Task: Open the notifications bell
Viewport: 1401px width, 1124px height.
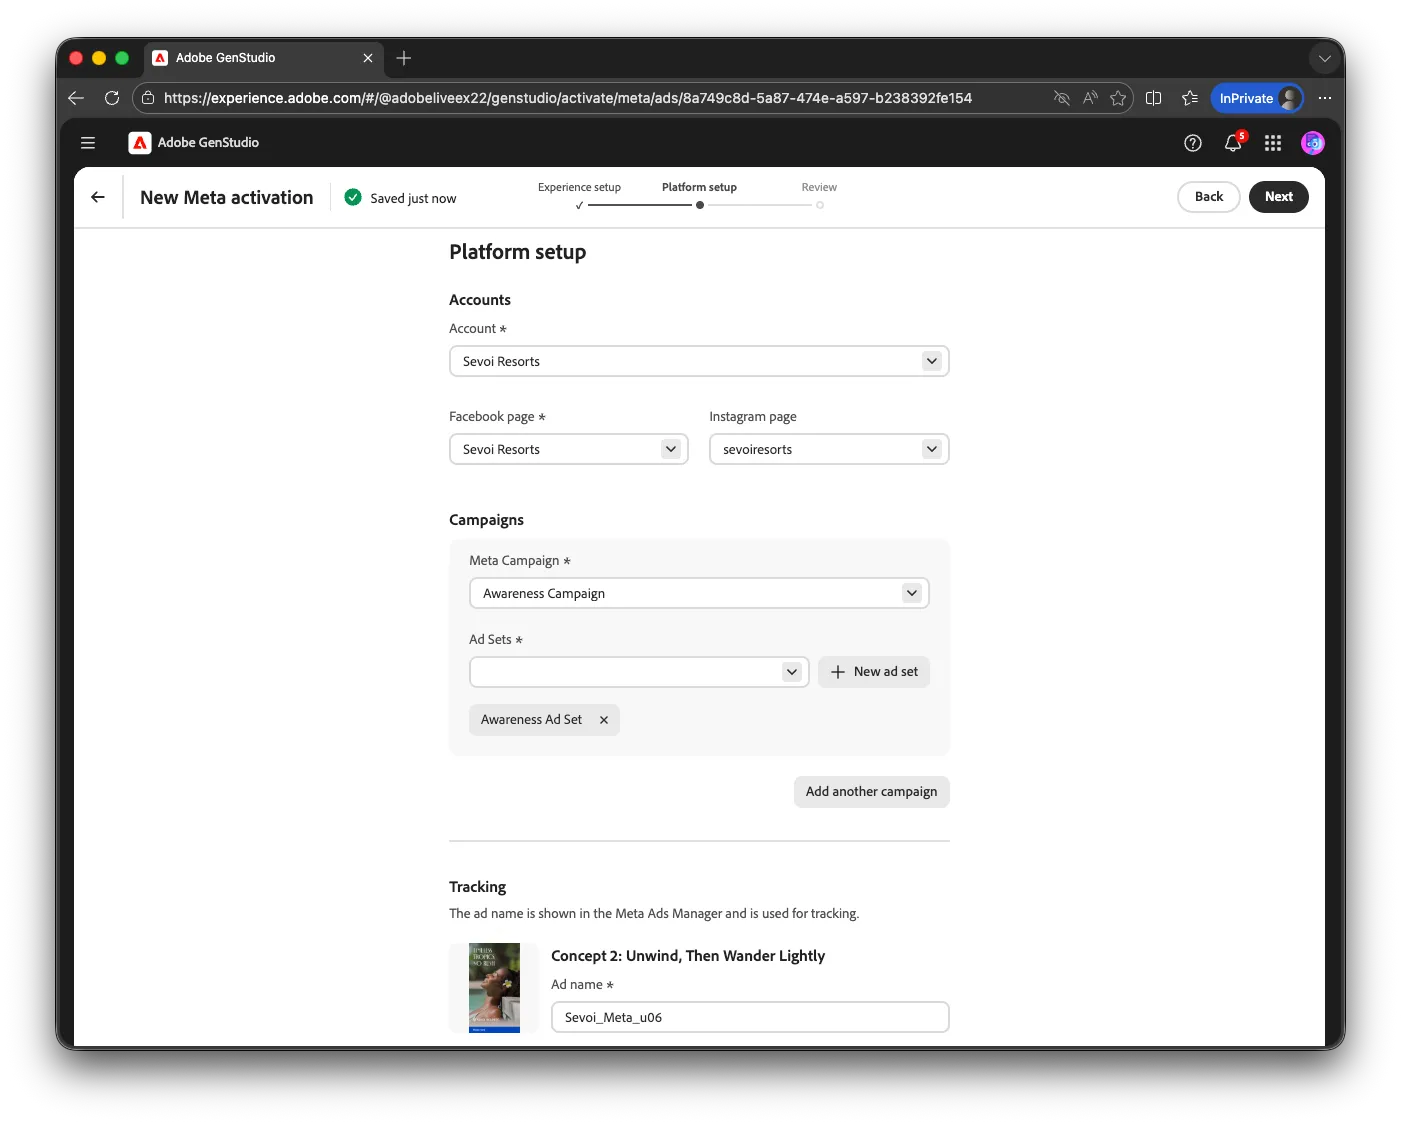Action: pyautogui.click(x=1234, y=143)
